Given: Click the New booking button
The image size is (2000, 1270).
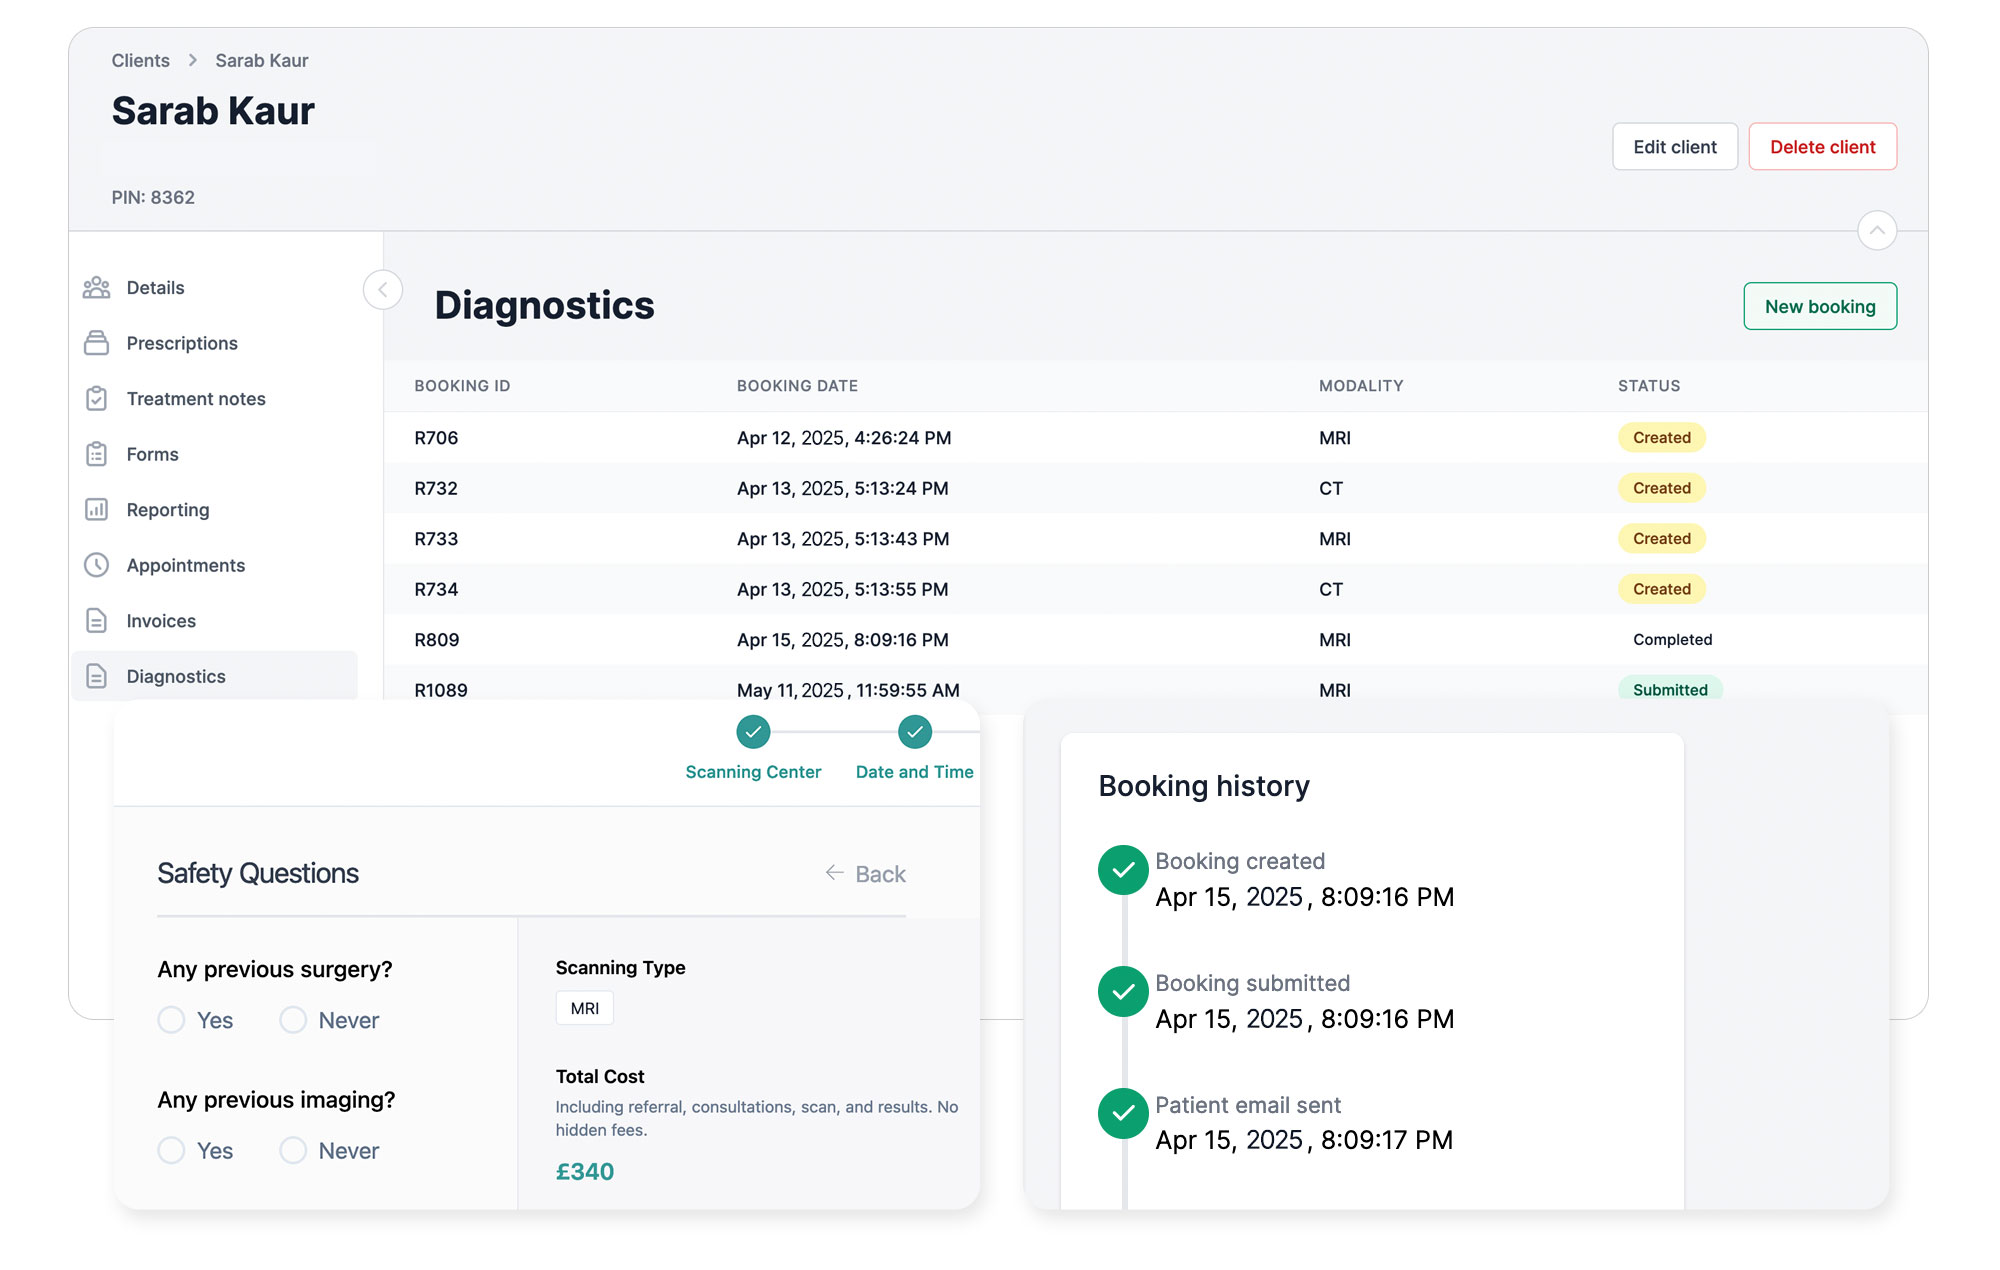Looking at the screenshot, I should coord(1819,307).
